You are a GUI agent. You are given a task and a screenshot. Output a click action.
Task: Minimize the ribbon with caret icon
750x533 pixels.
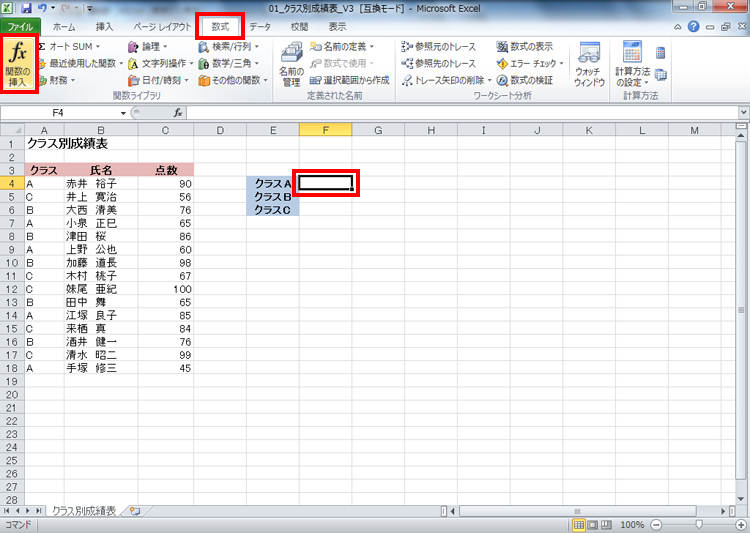tap(678, 27)
